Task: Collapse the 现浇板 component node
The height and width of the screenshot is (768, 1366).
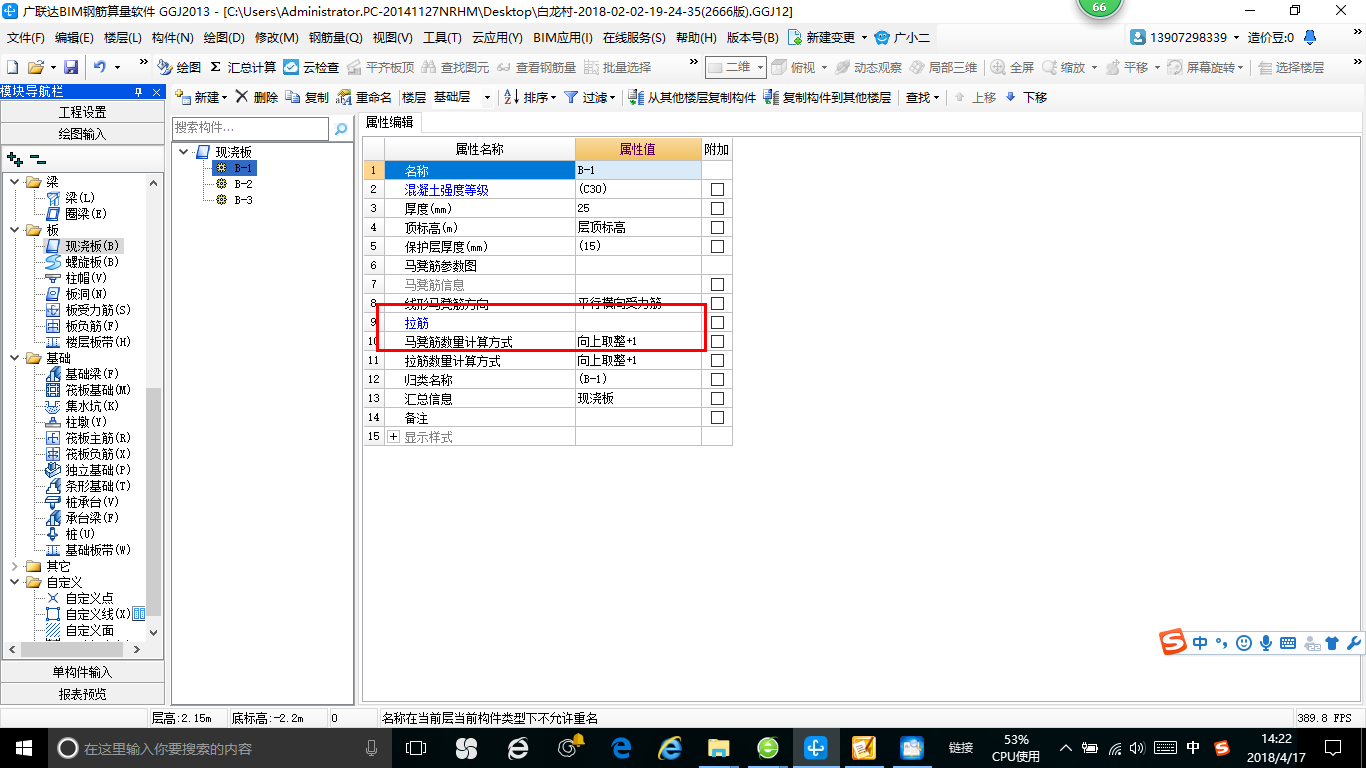Action: [184, 152]
